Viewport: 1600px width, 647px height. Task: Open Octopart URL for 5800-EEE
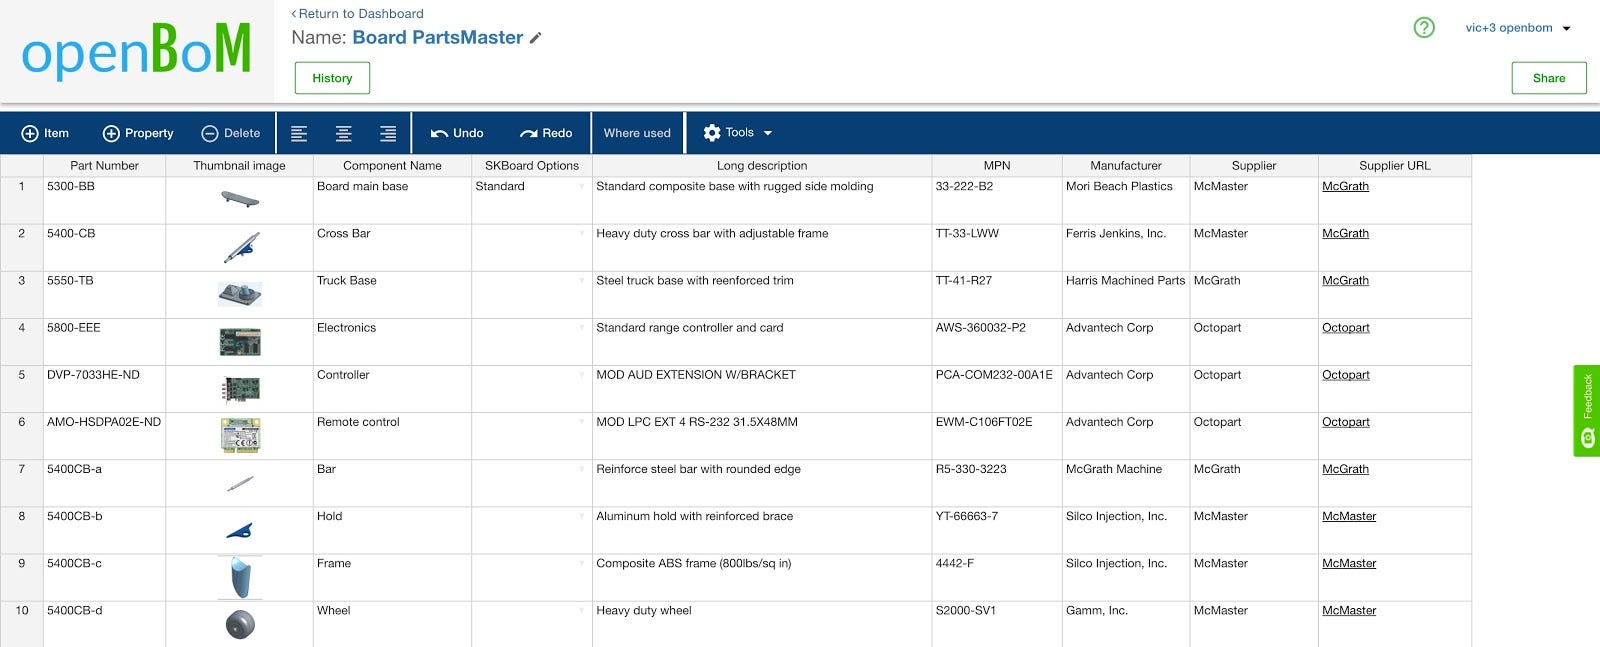1346,328
